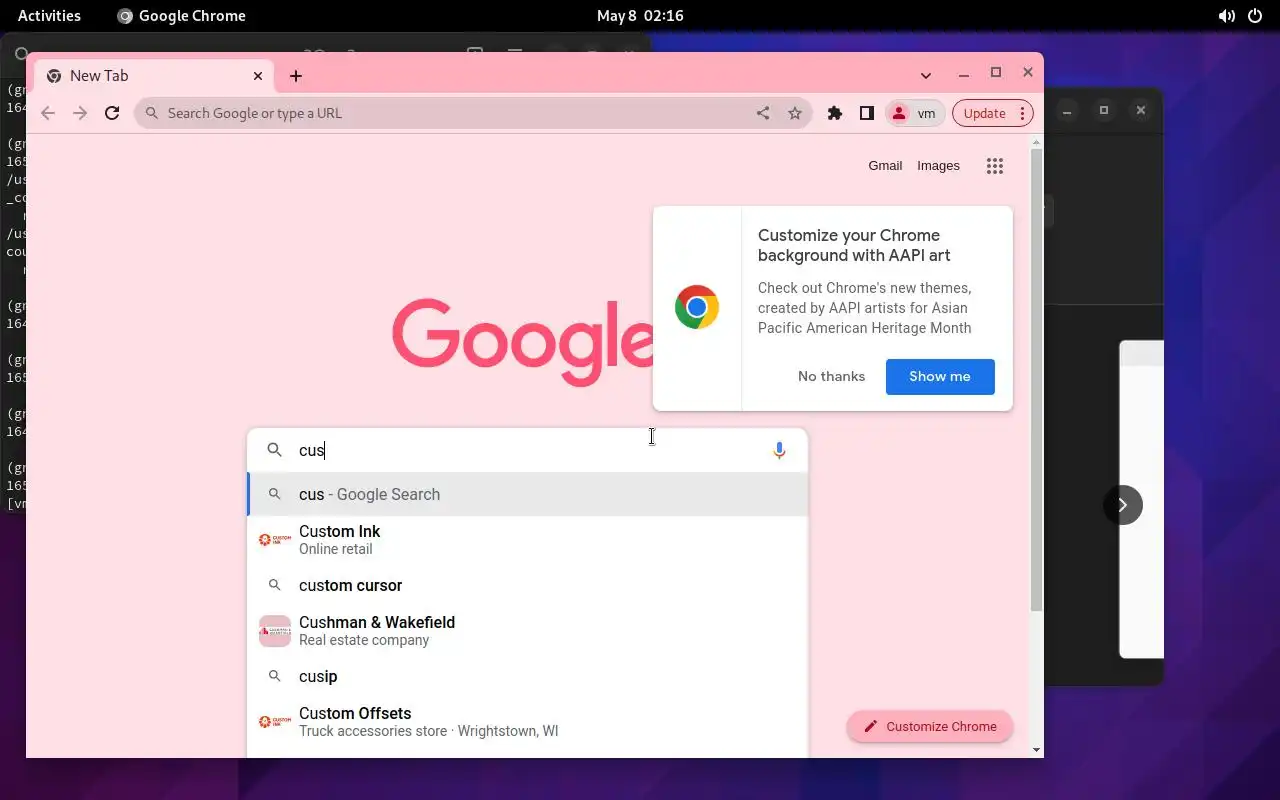Open Chrome menu three dots

point(1022,113)
